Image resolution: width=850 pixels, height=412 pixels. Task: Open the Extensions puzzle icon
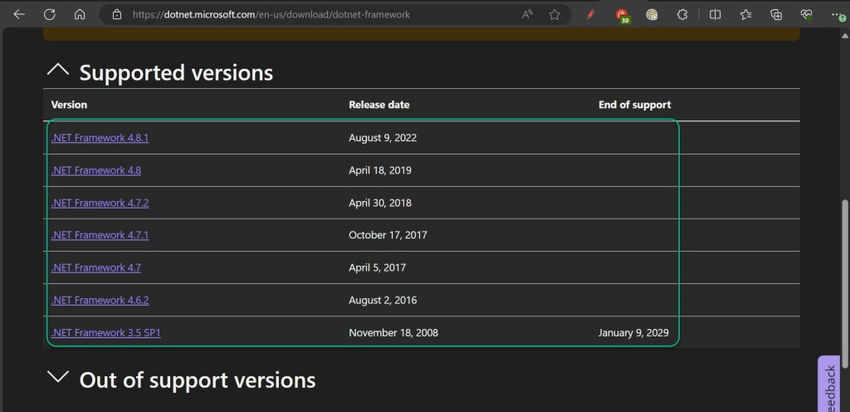coord(682,15)
